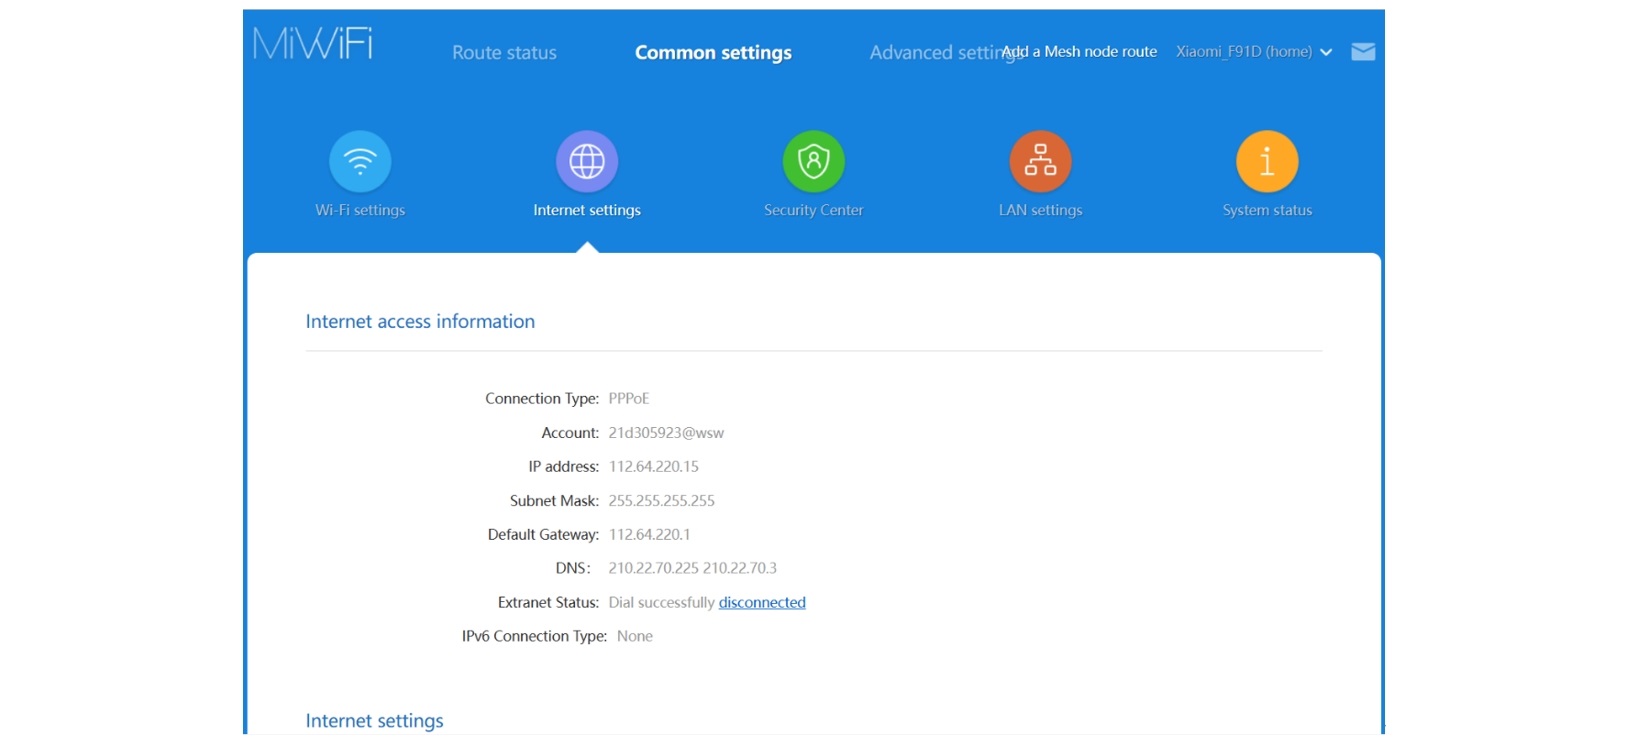Open the green shield Security Center icon
The image size is (1630, 744).
tap(813, 161)
